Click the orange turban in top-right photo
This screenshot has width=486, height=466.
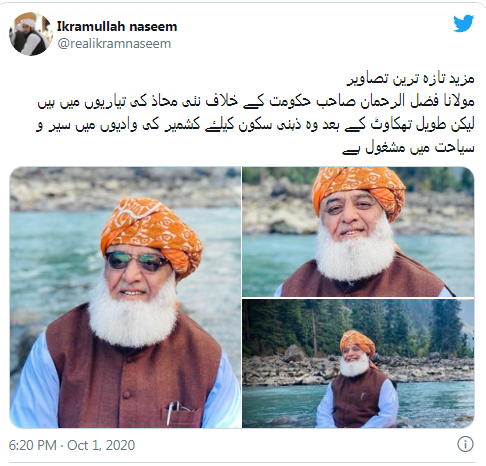pyautogui.click(x=360, y=188)
